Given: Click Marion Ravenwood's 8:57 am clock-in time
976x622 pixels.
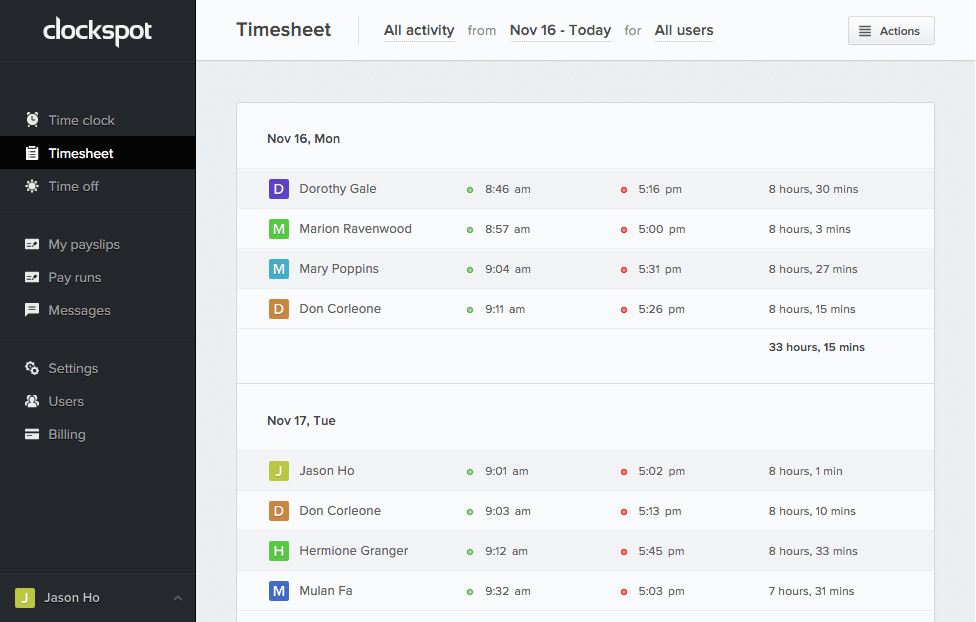Looking at the screenshot, I should [x=507, y=229].
